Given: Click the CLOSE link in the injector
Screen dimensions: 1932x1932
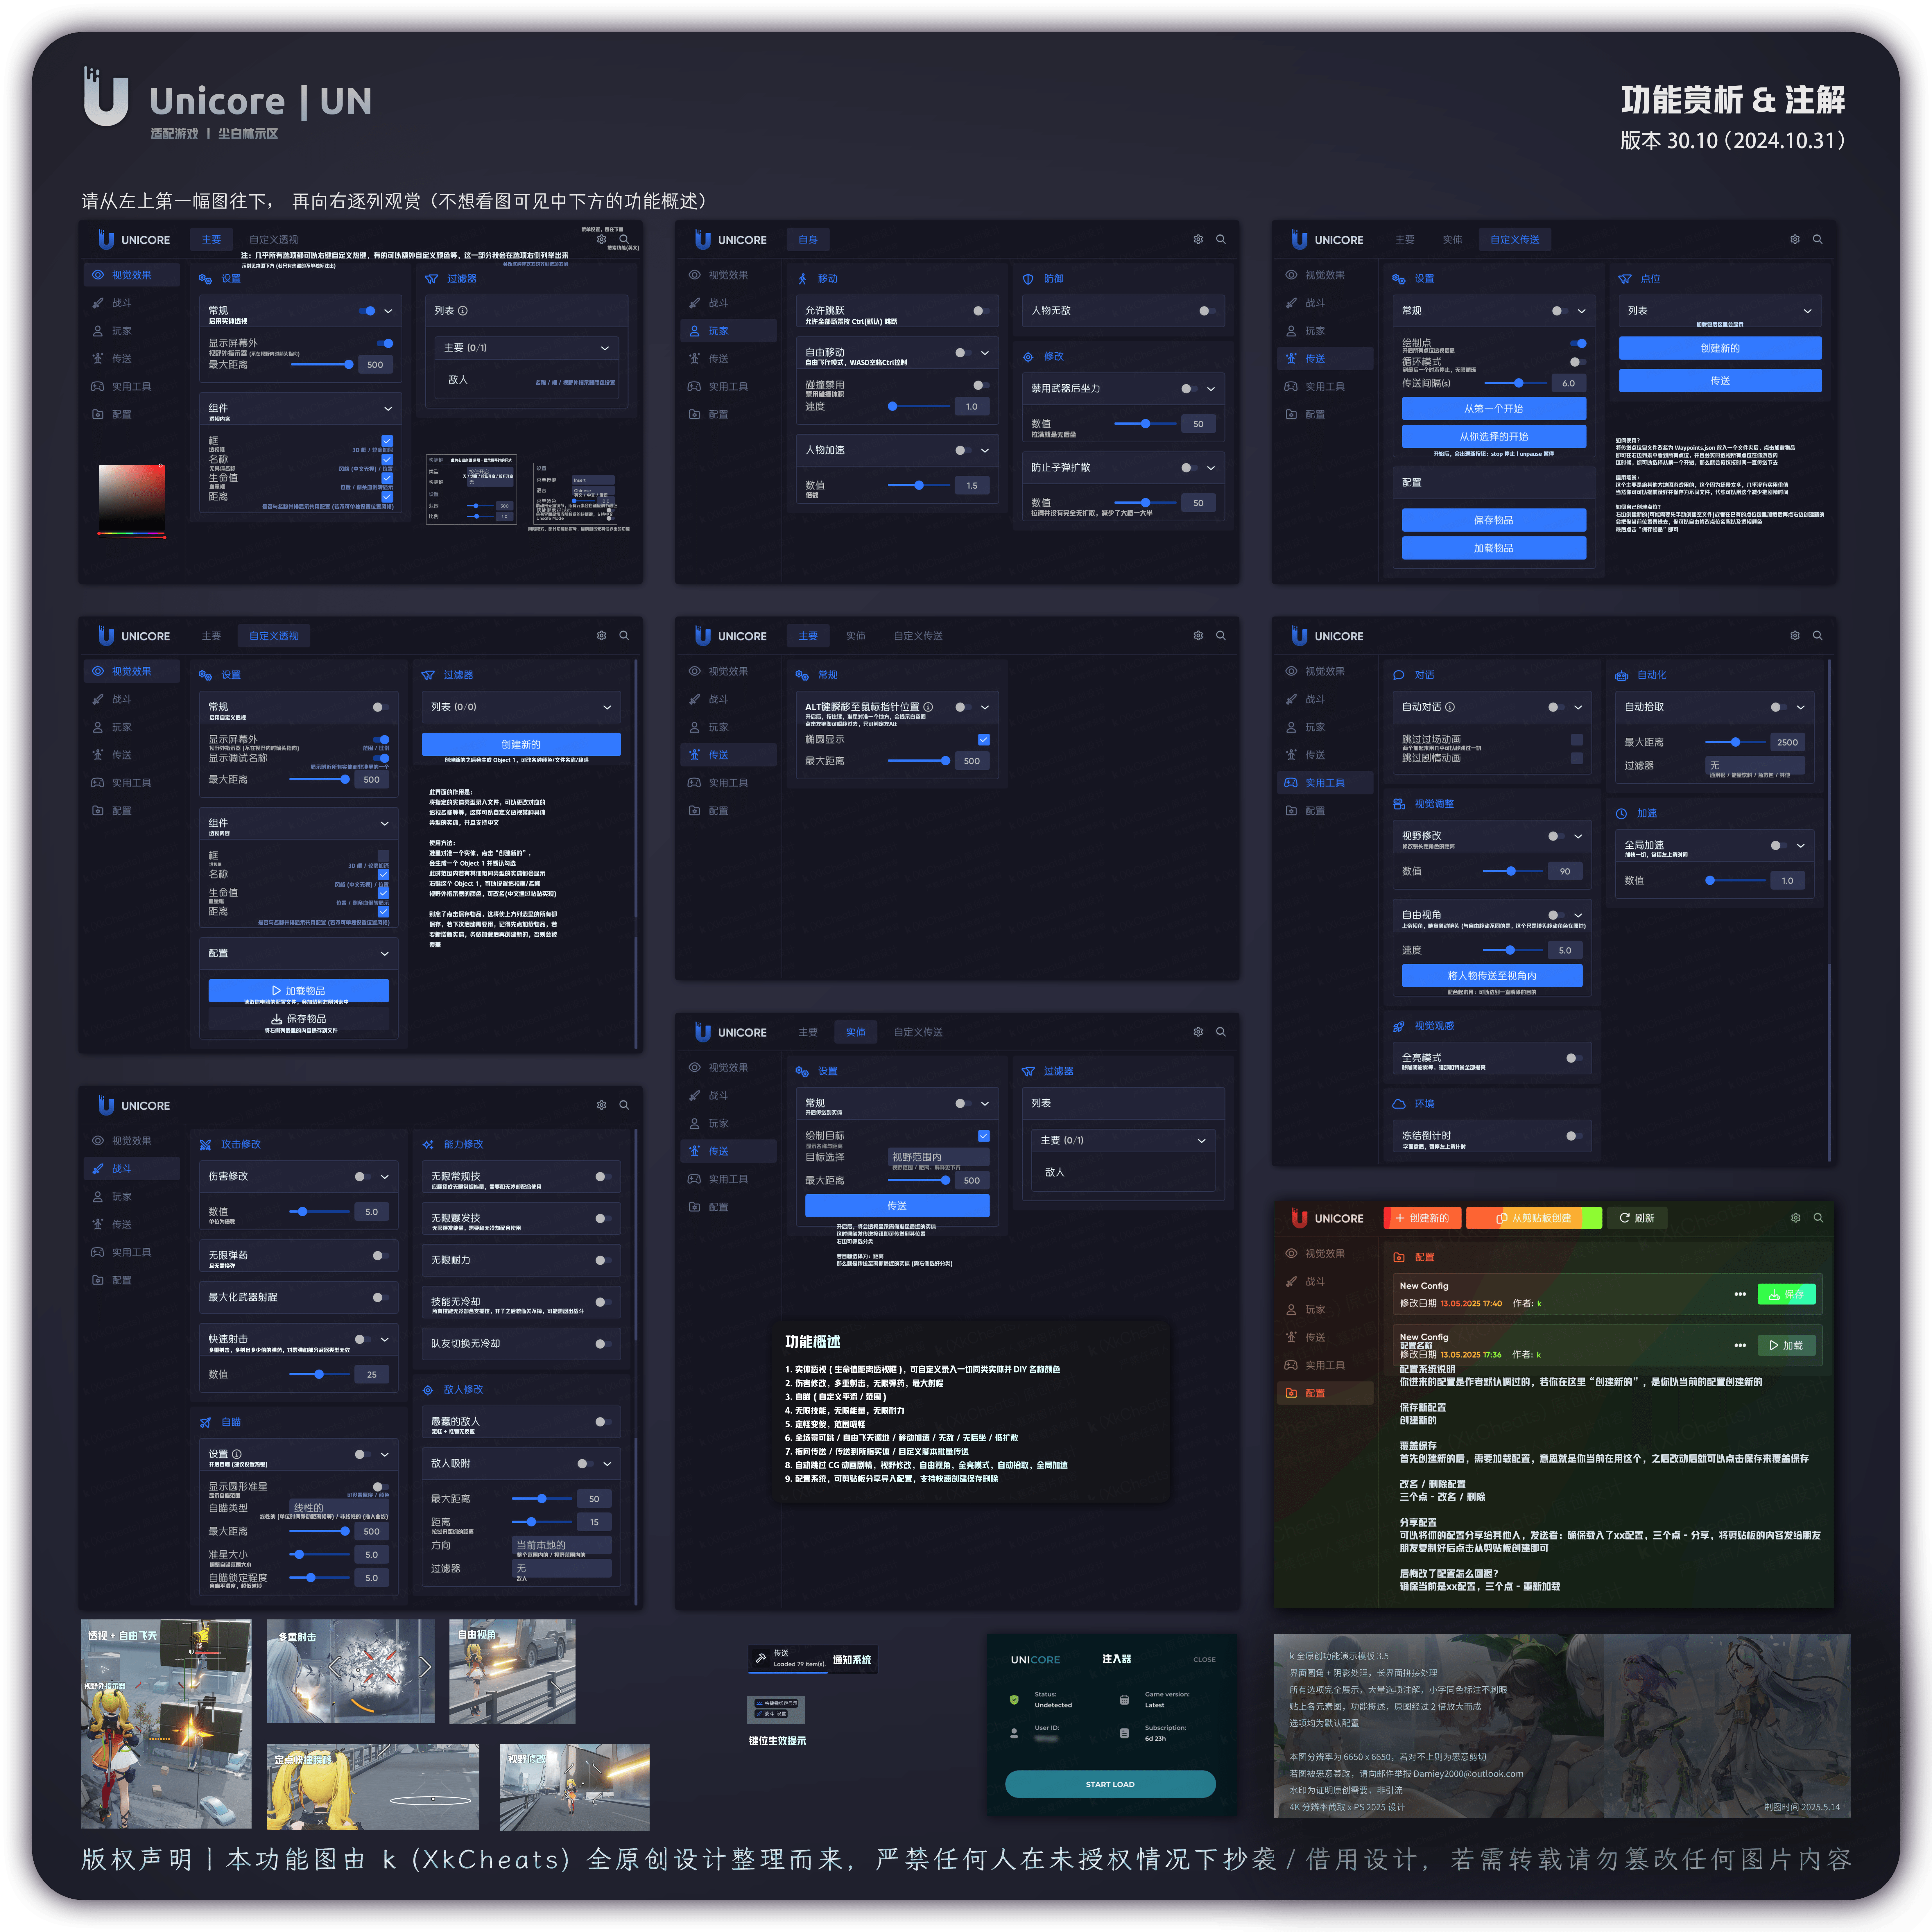Looking at the screenshot, I should click(x=1204, y=1660).
